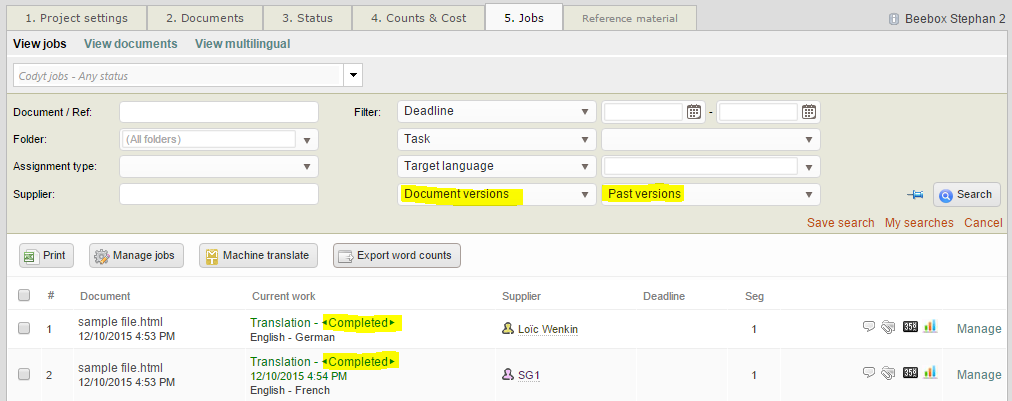Tick the checkbox for job 1

click(24, 328)
